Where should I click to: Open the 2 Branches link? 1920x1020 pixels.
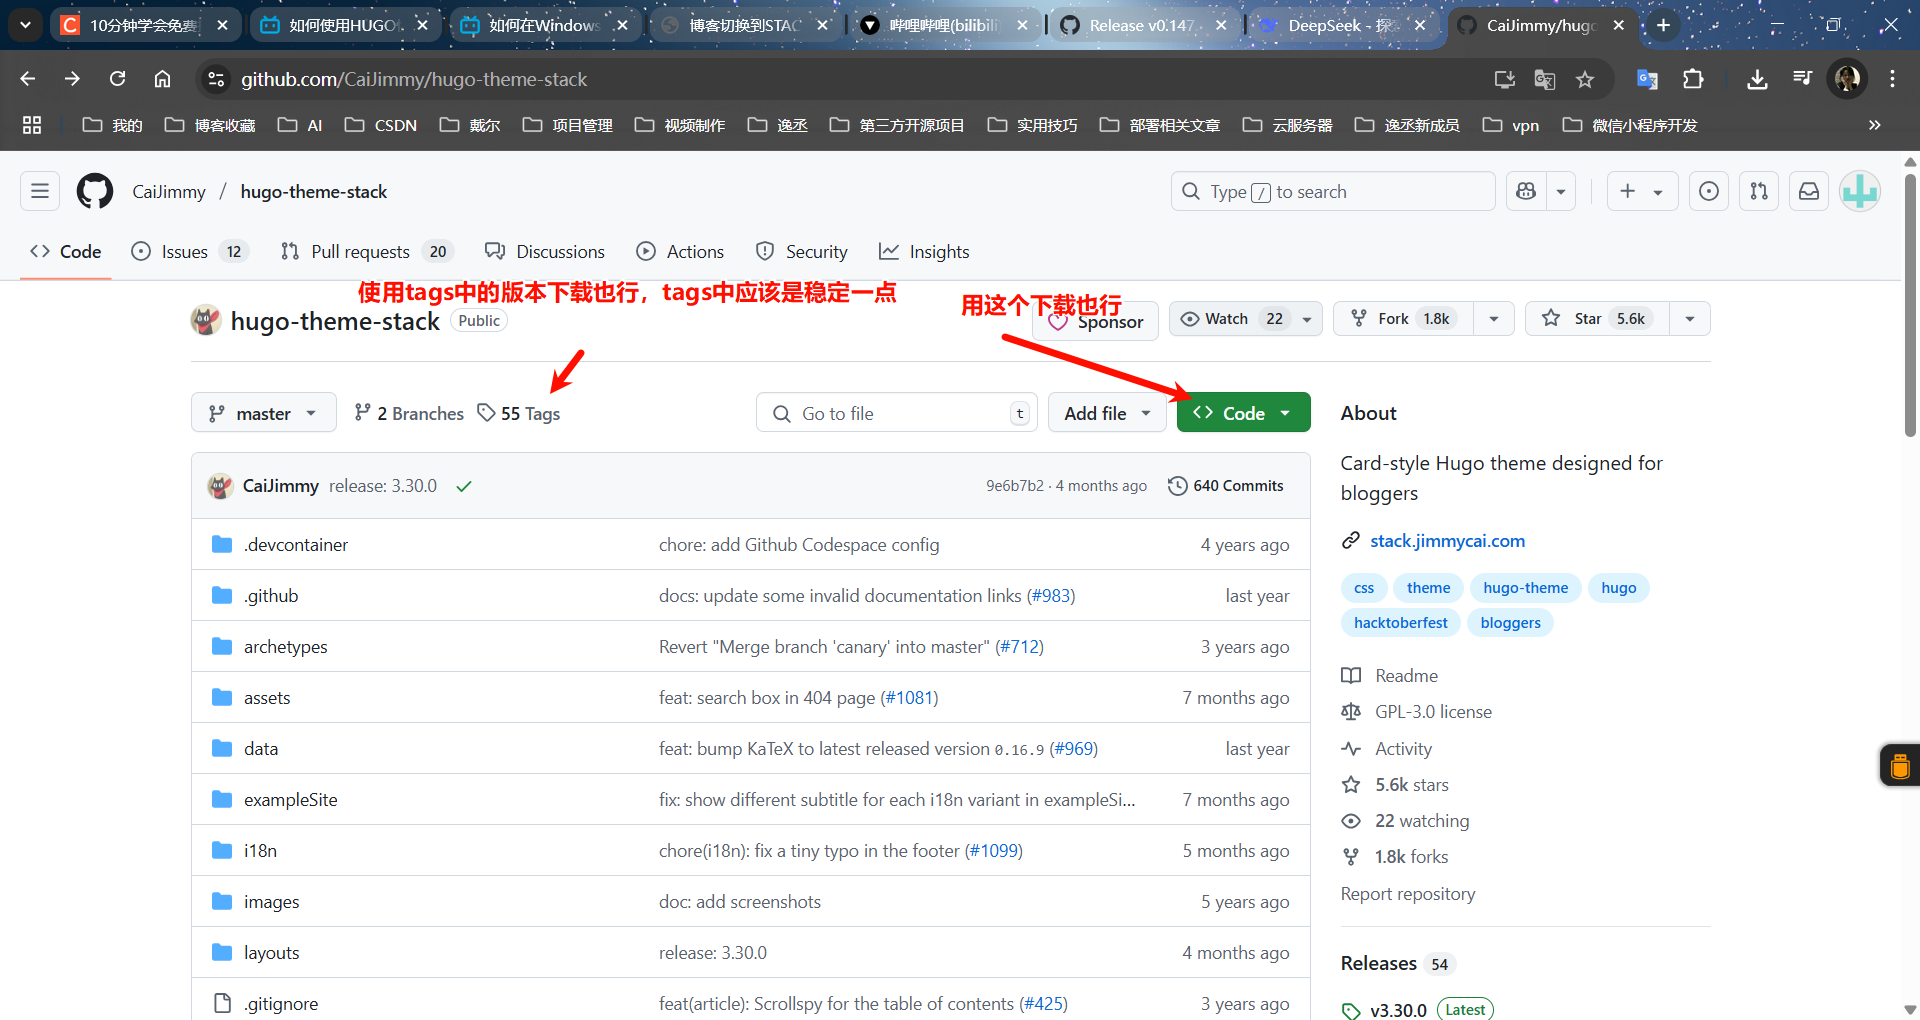pyautogui.click(x=409, y=414)
